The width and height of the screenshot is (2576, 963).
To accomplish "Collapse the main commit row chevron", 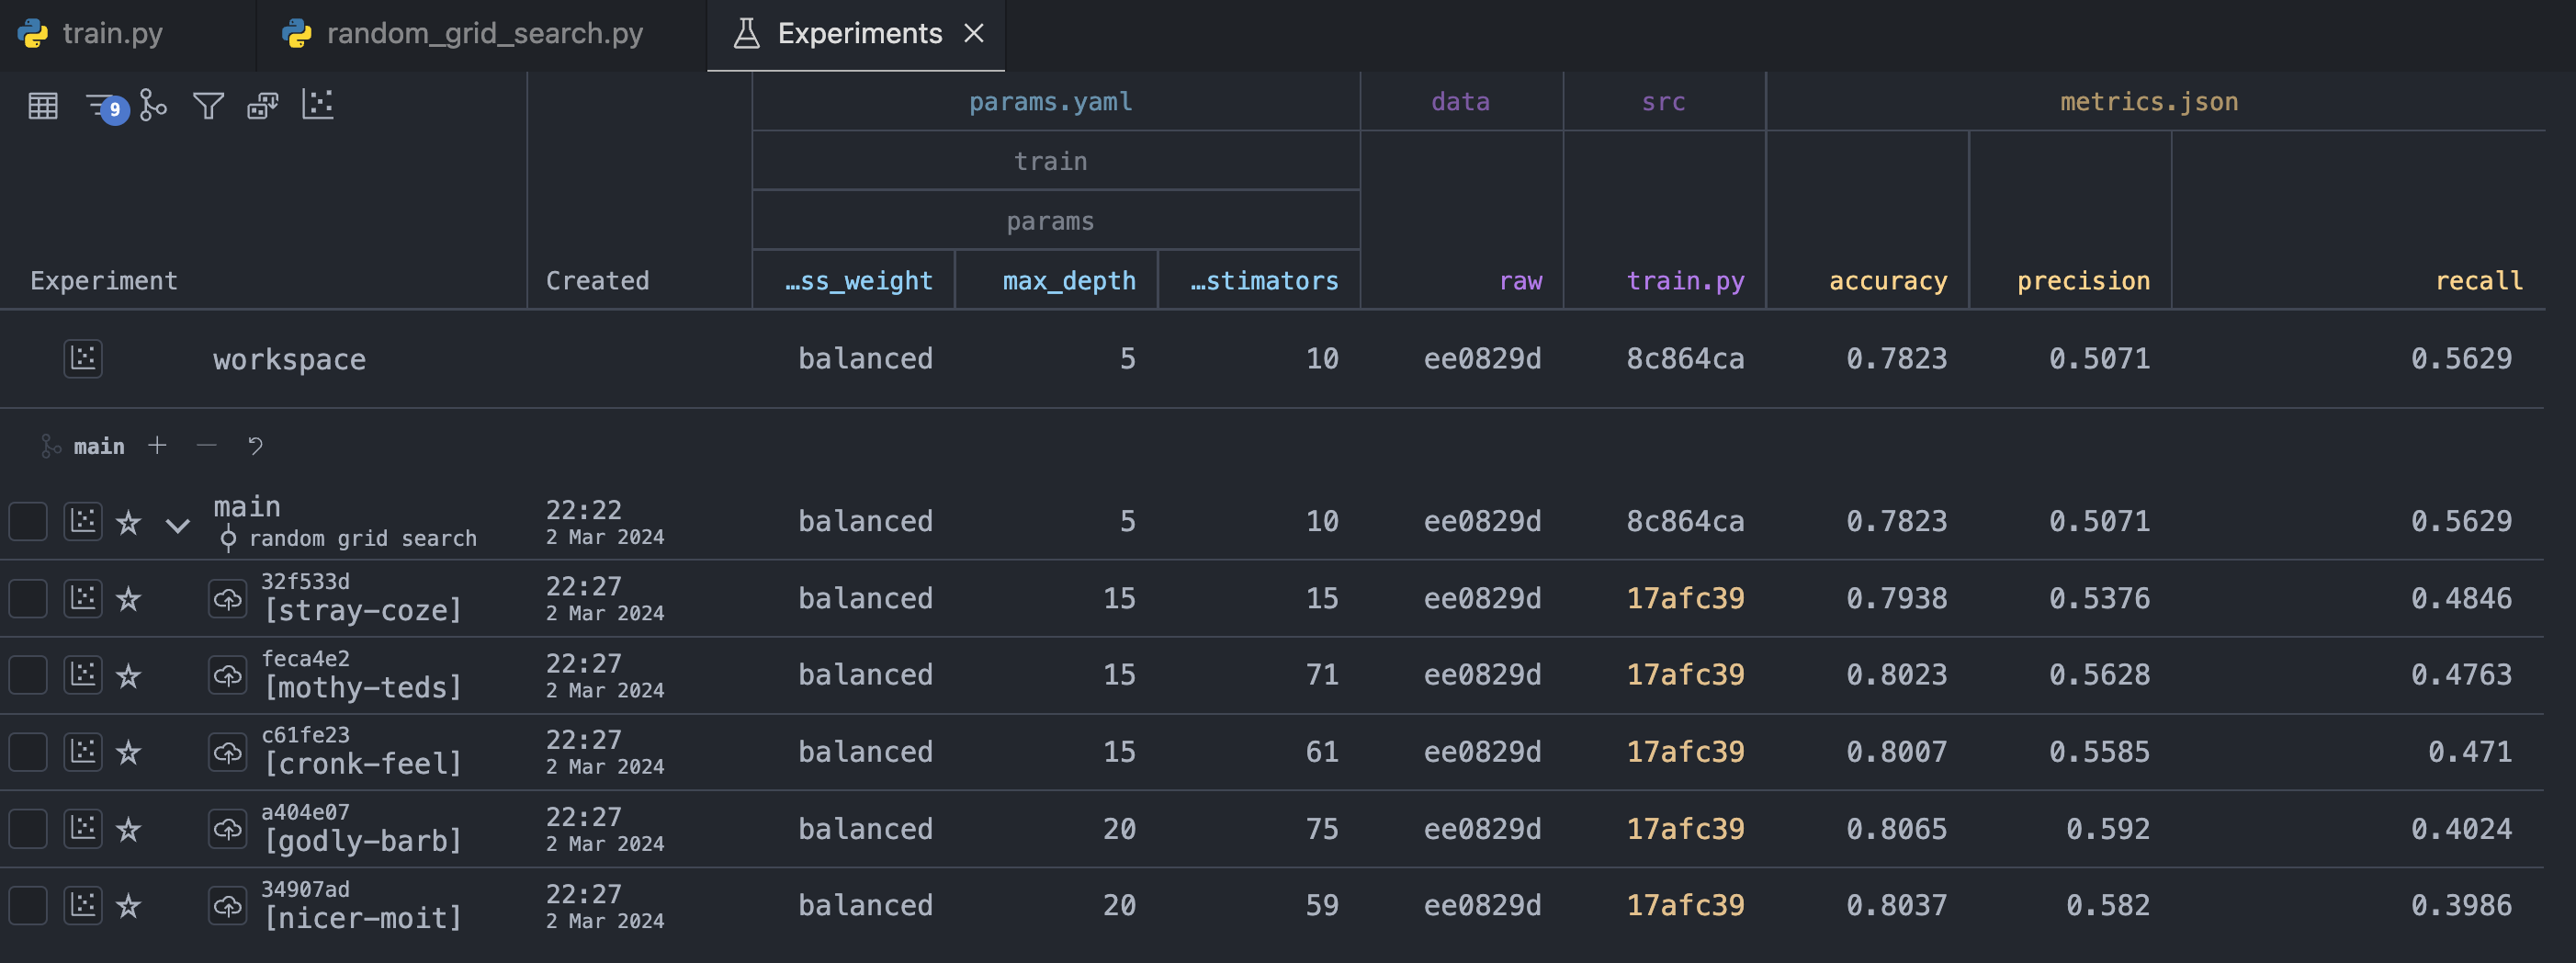I will 178,524.
